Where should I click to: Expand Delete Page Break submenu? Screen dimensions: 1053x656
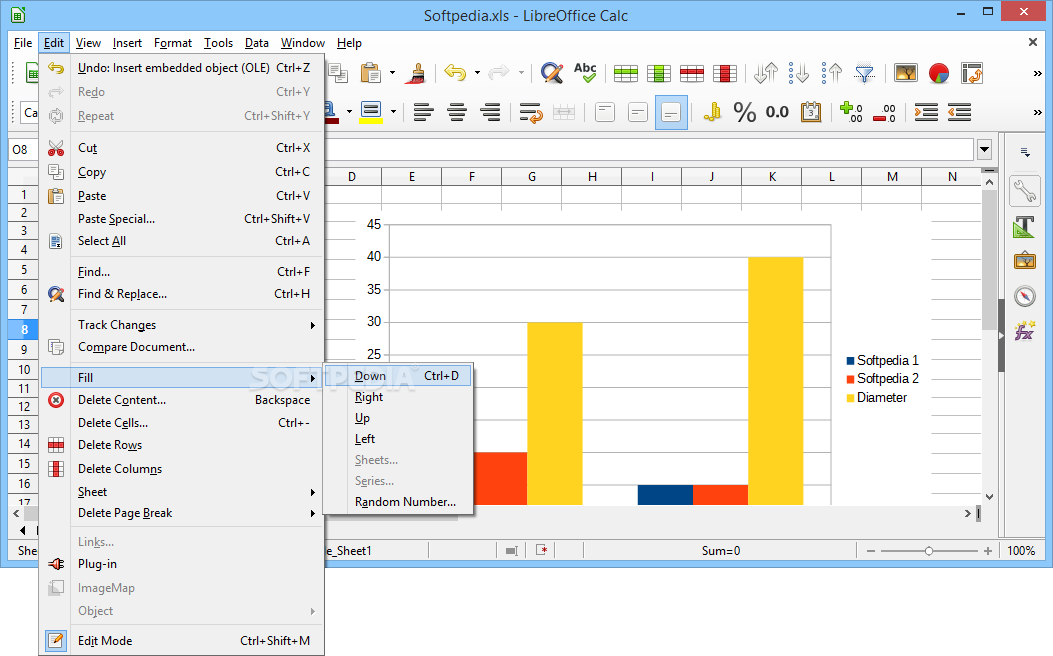click(x=181, y=513)
